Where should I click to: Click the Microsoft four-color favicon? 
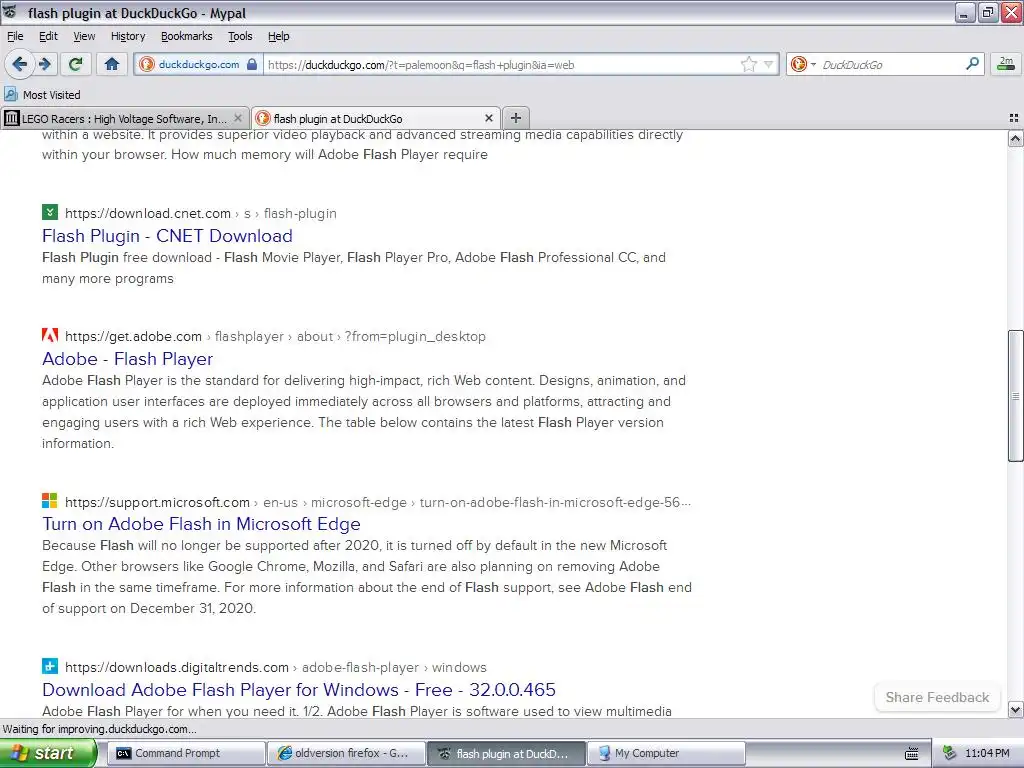point(50,501)
